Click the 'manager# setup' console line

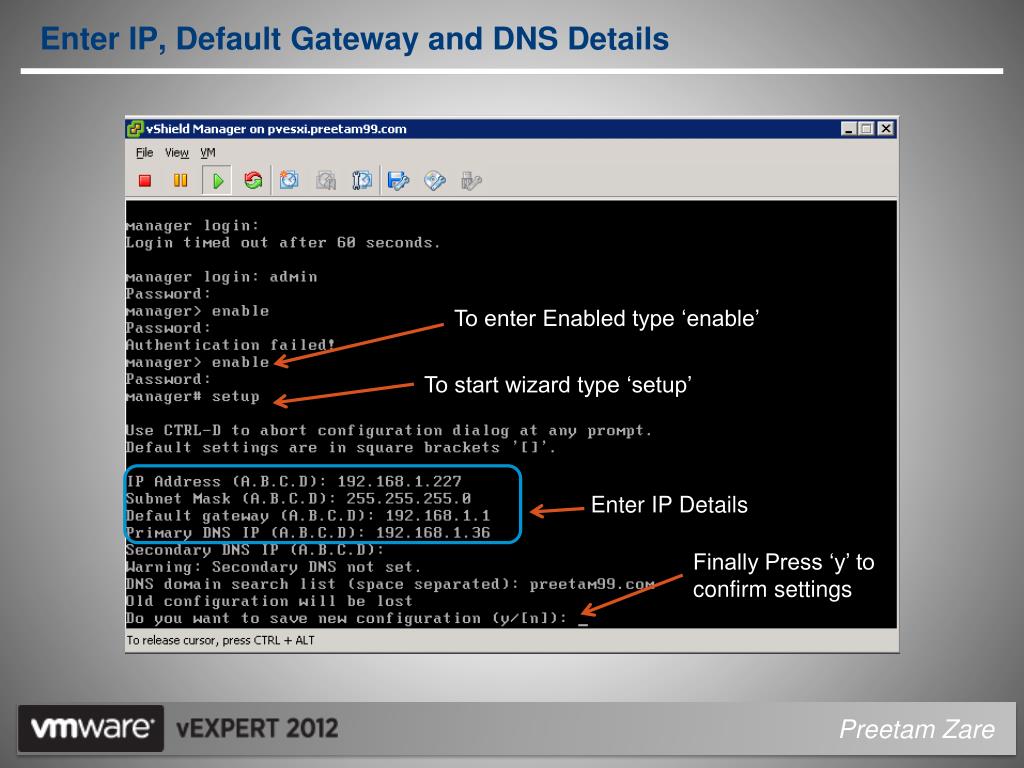click(x=193, y=396)
